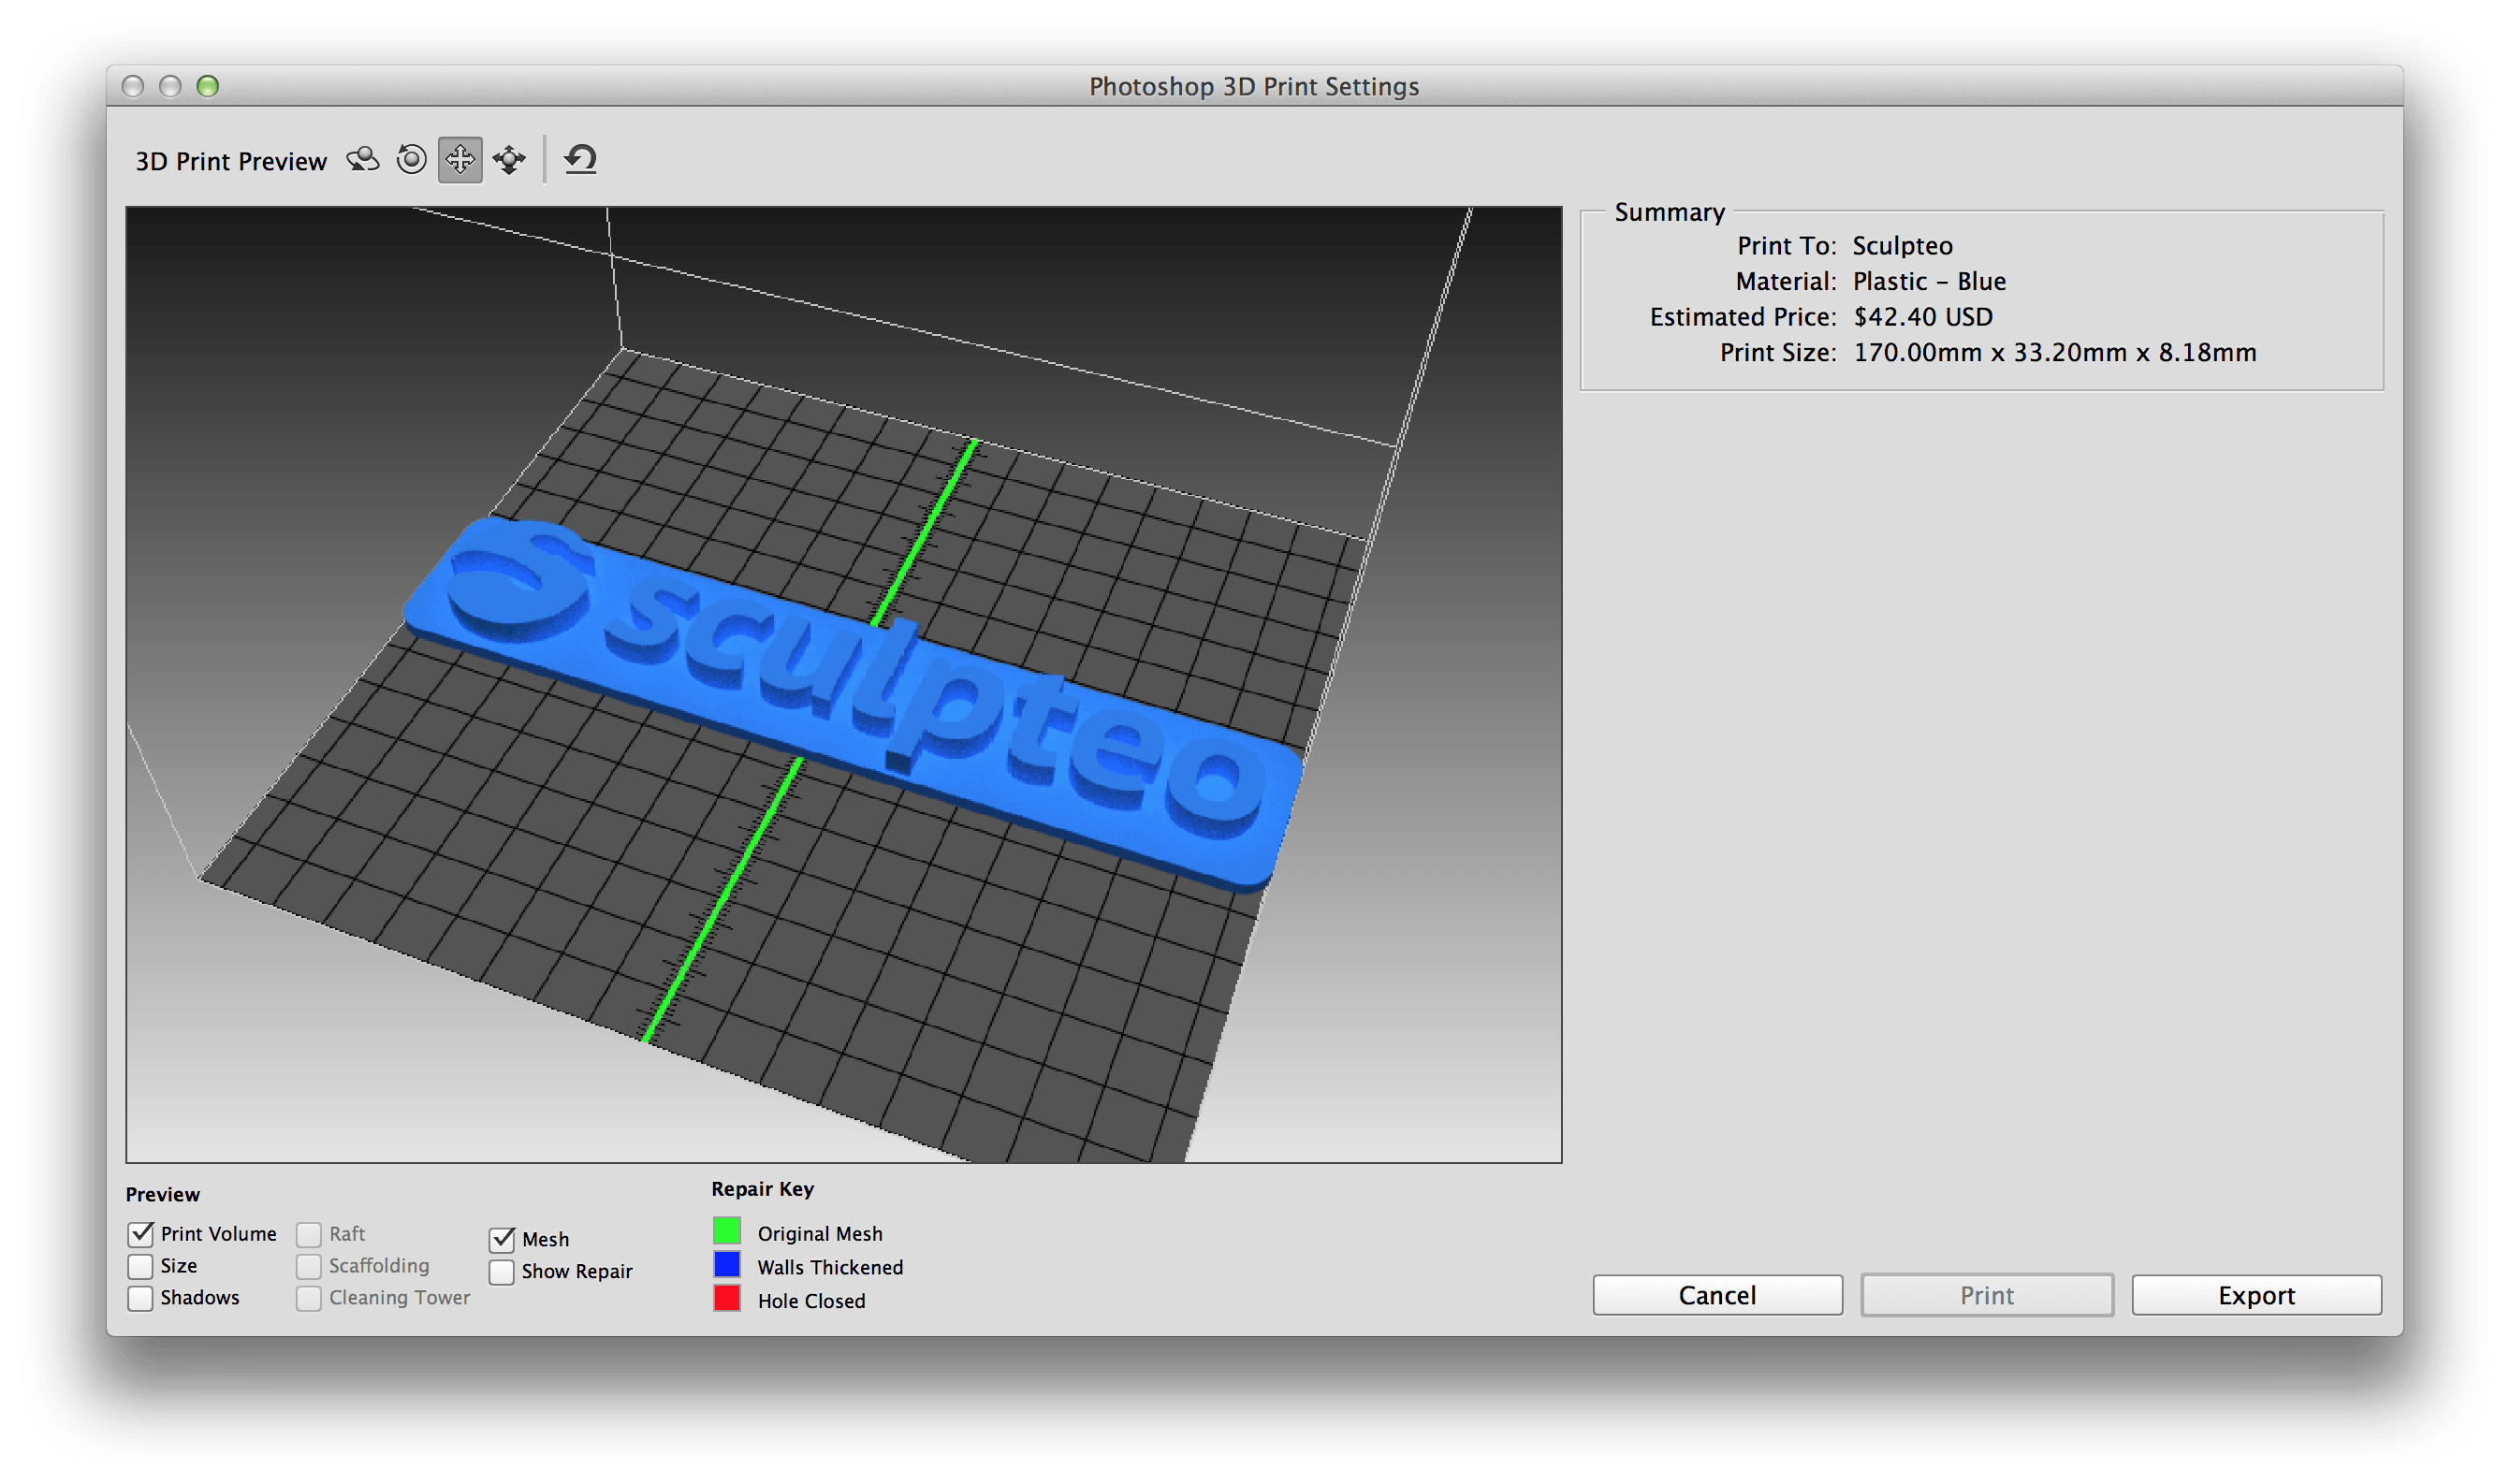Reset the camera view with the return arrow
The height and width of the screenshot is (1484, 2510).
coord(581,160)
